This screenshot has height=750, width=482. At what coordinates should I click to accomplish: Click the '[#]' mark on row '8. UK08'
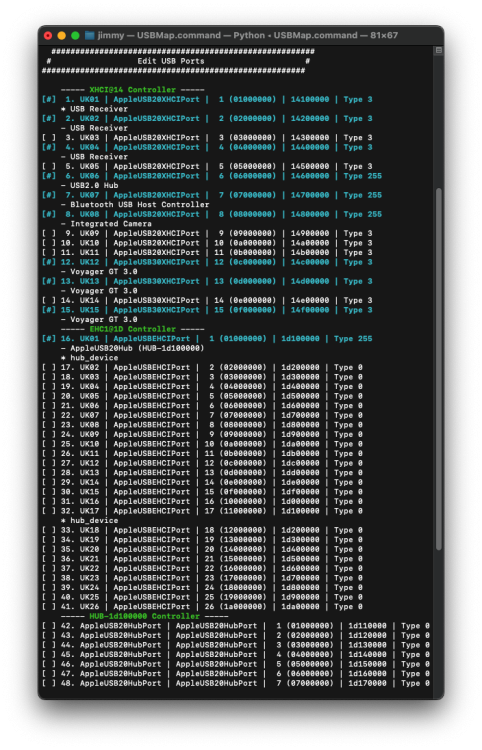pyautogui.click(x=49, y=214)
